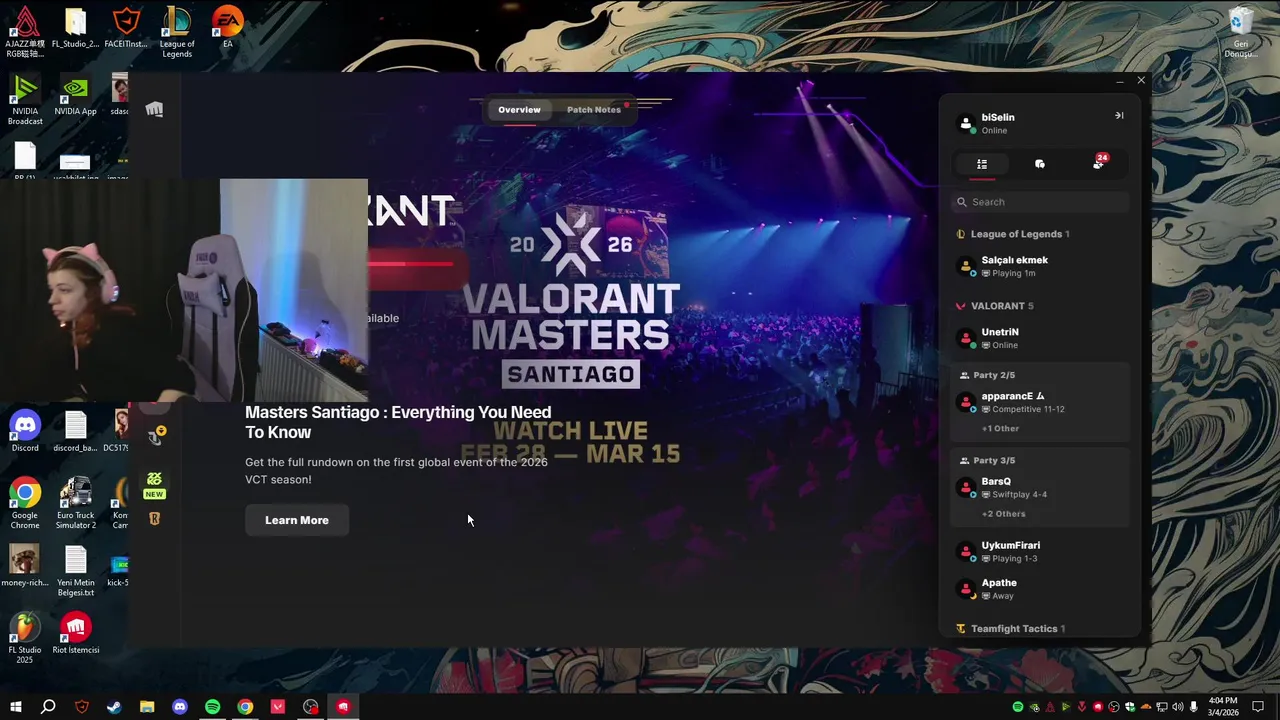
Task: Open taskbar clock showing 4:04 PM
Action: (1224, 707)
